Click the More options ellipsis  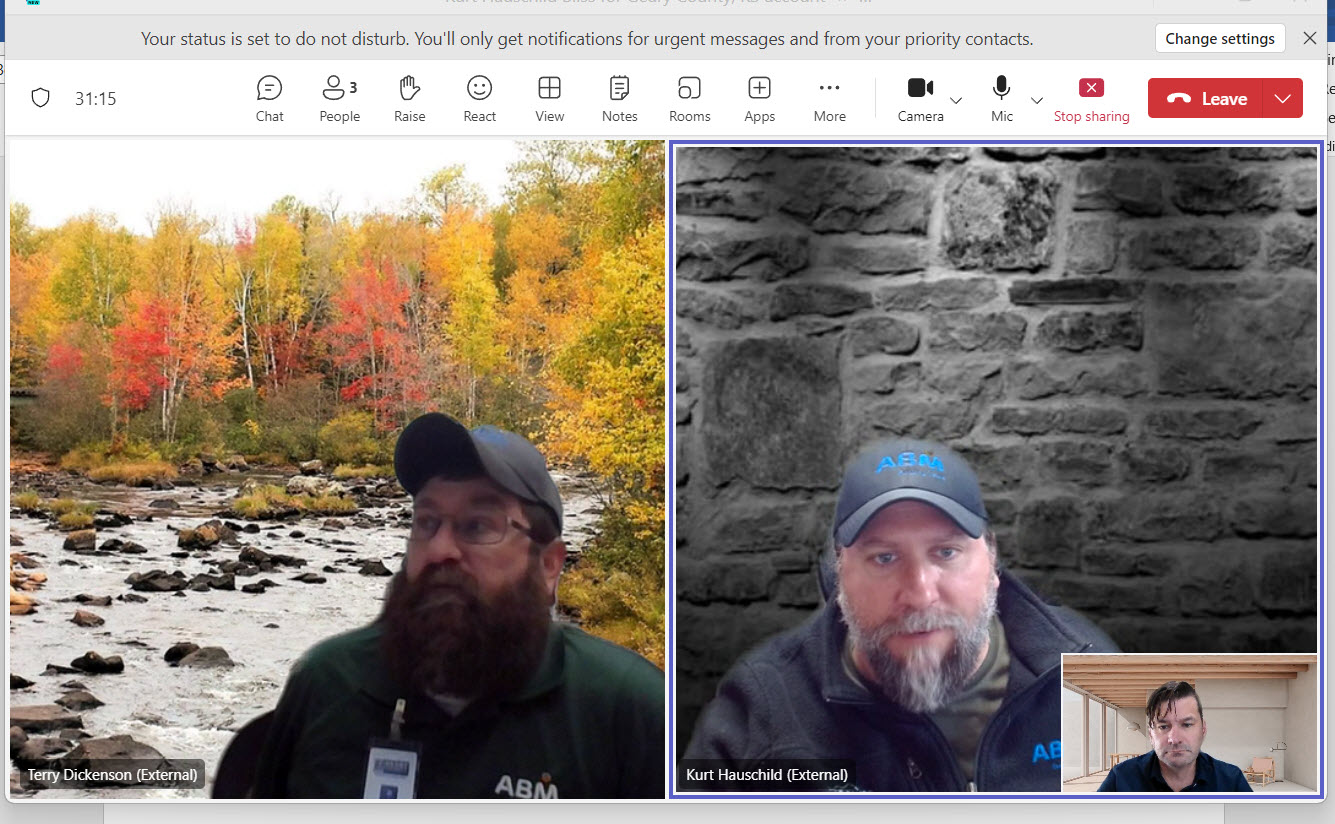(829, 99)
